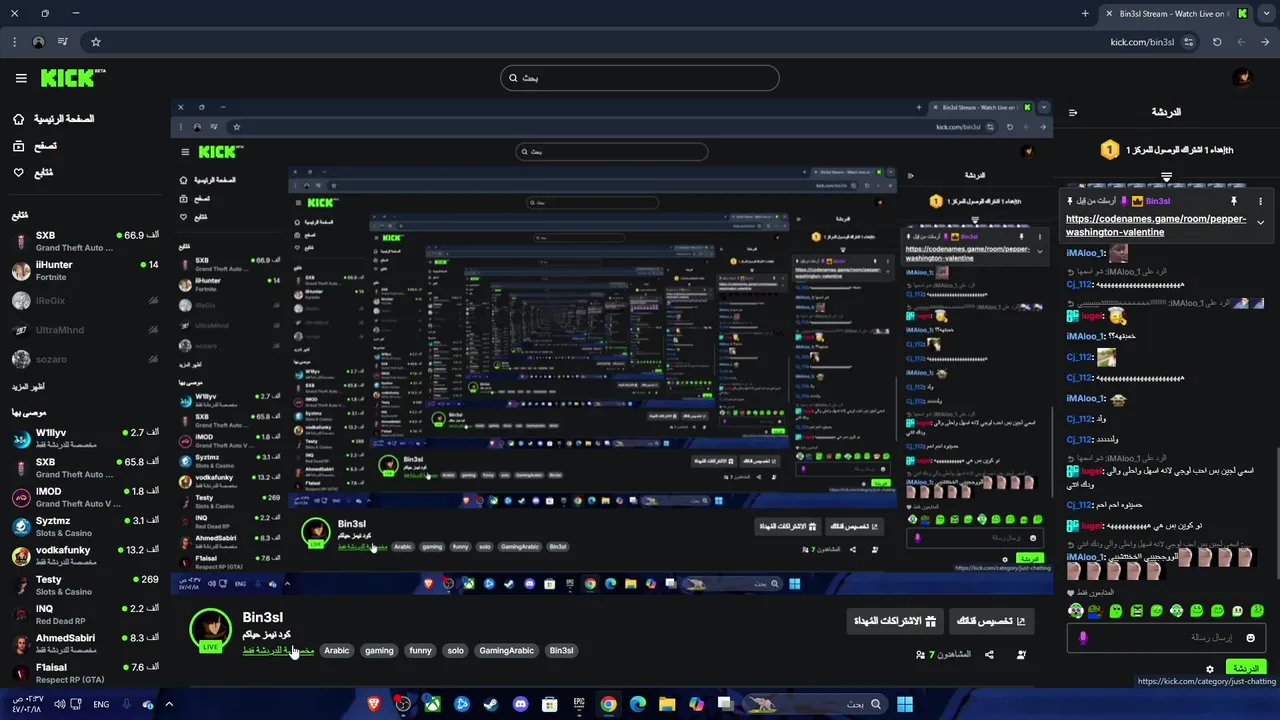Open the green just-chatting category link

pos(278,650)
